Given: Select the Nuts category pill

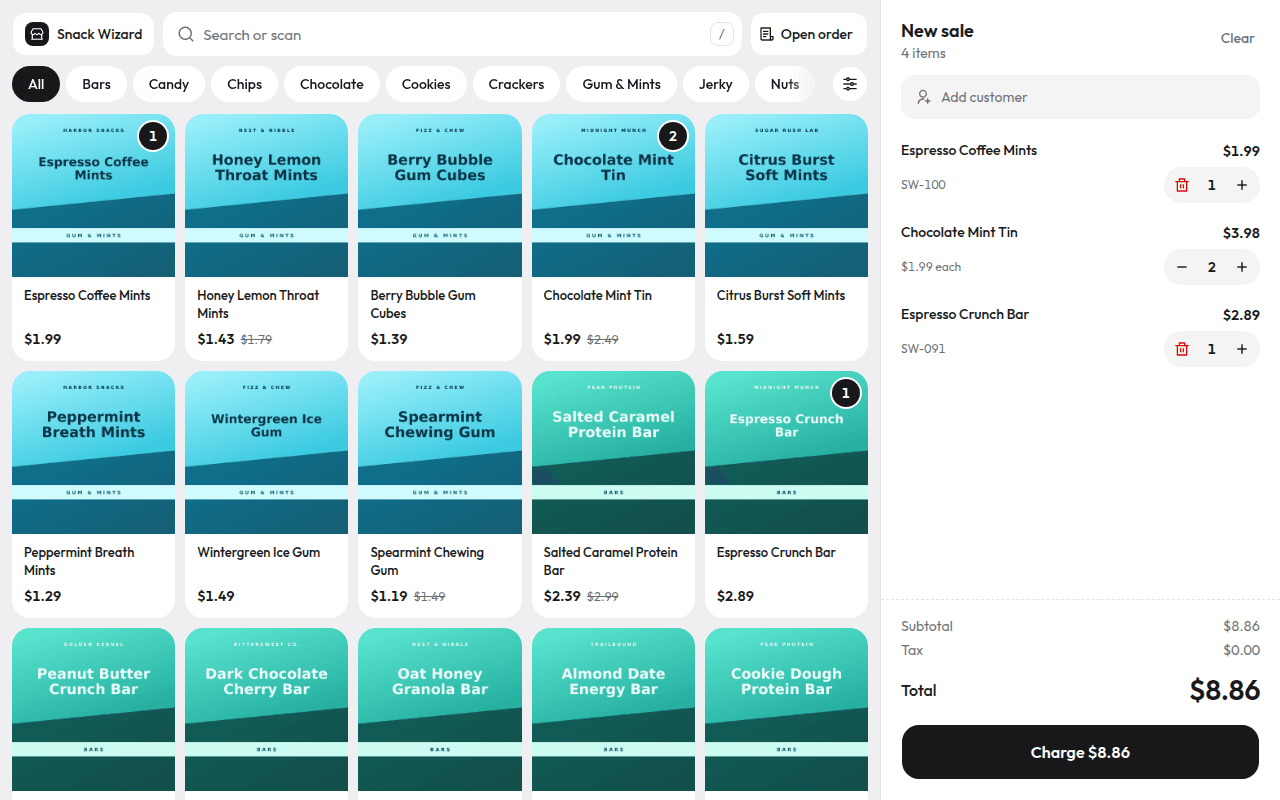Looking at the screenshot, I should pyautogui.click(x=785, y=84).
